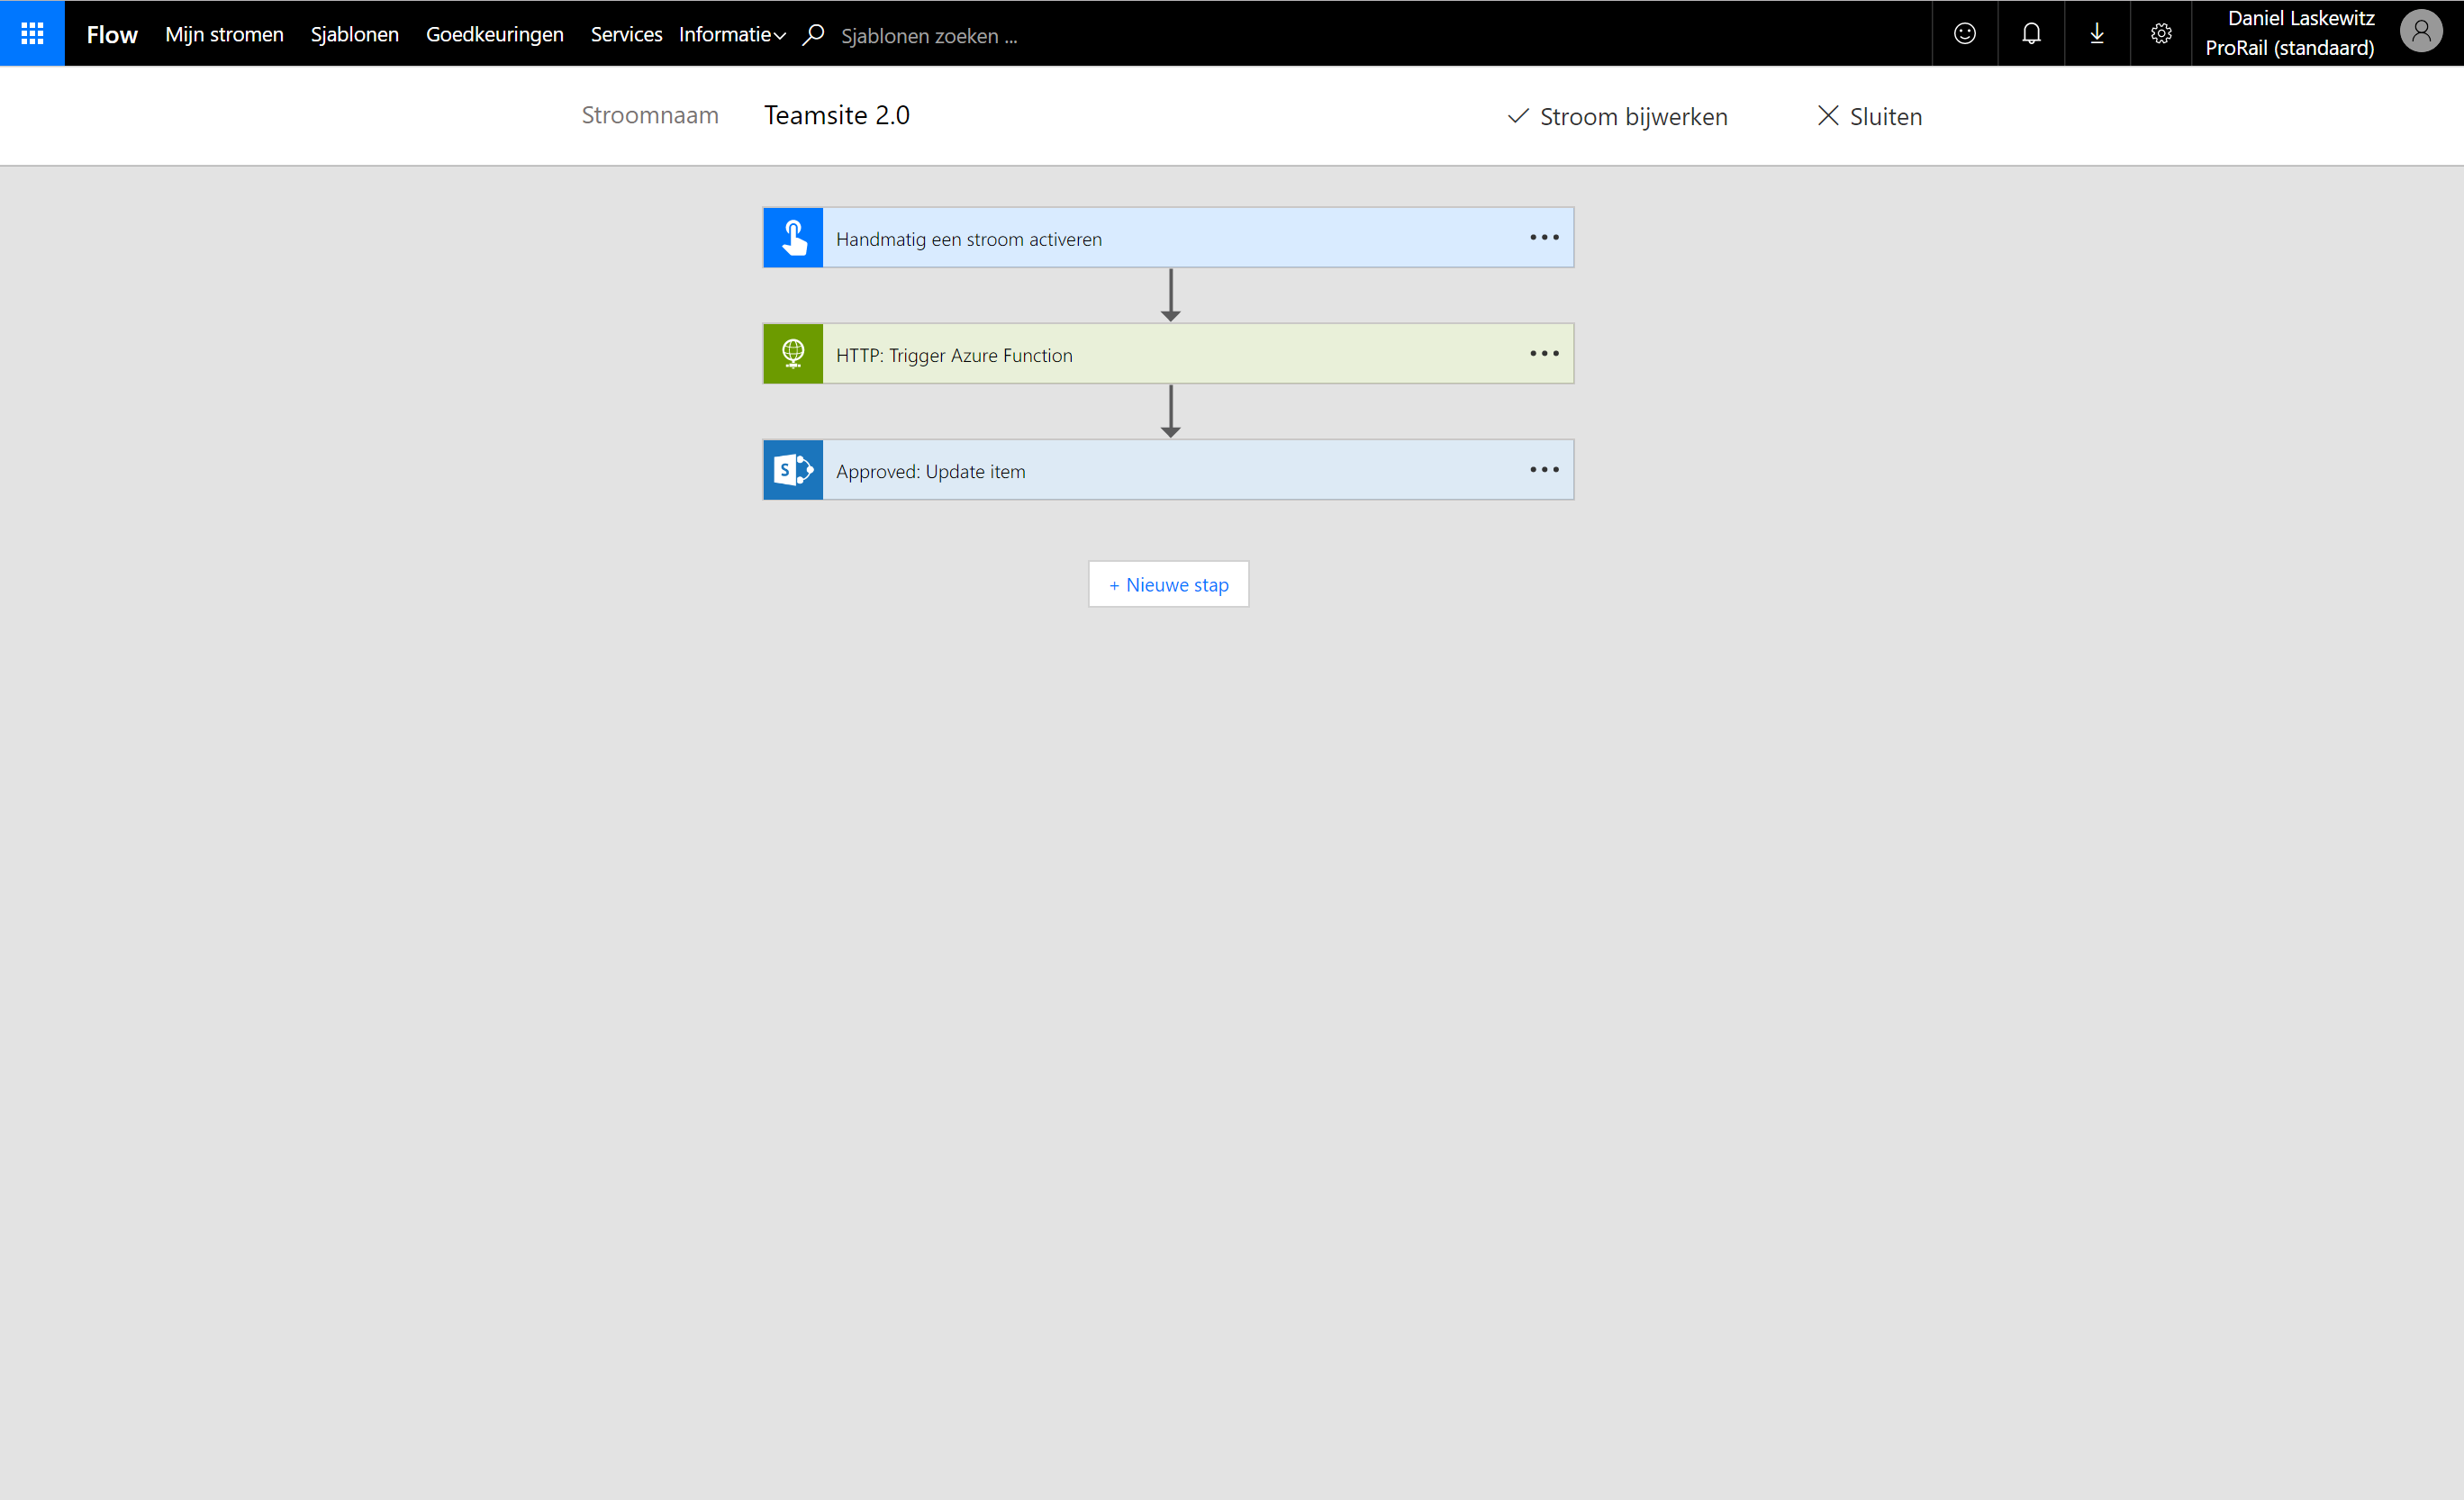Open the Goedkeuringen page
This screenshot has width=2464, height=1500.
pos(494,35)
